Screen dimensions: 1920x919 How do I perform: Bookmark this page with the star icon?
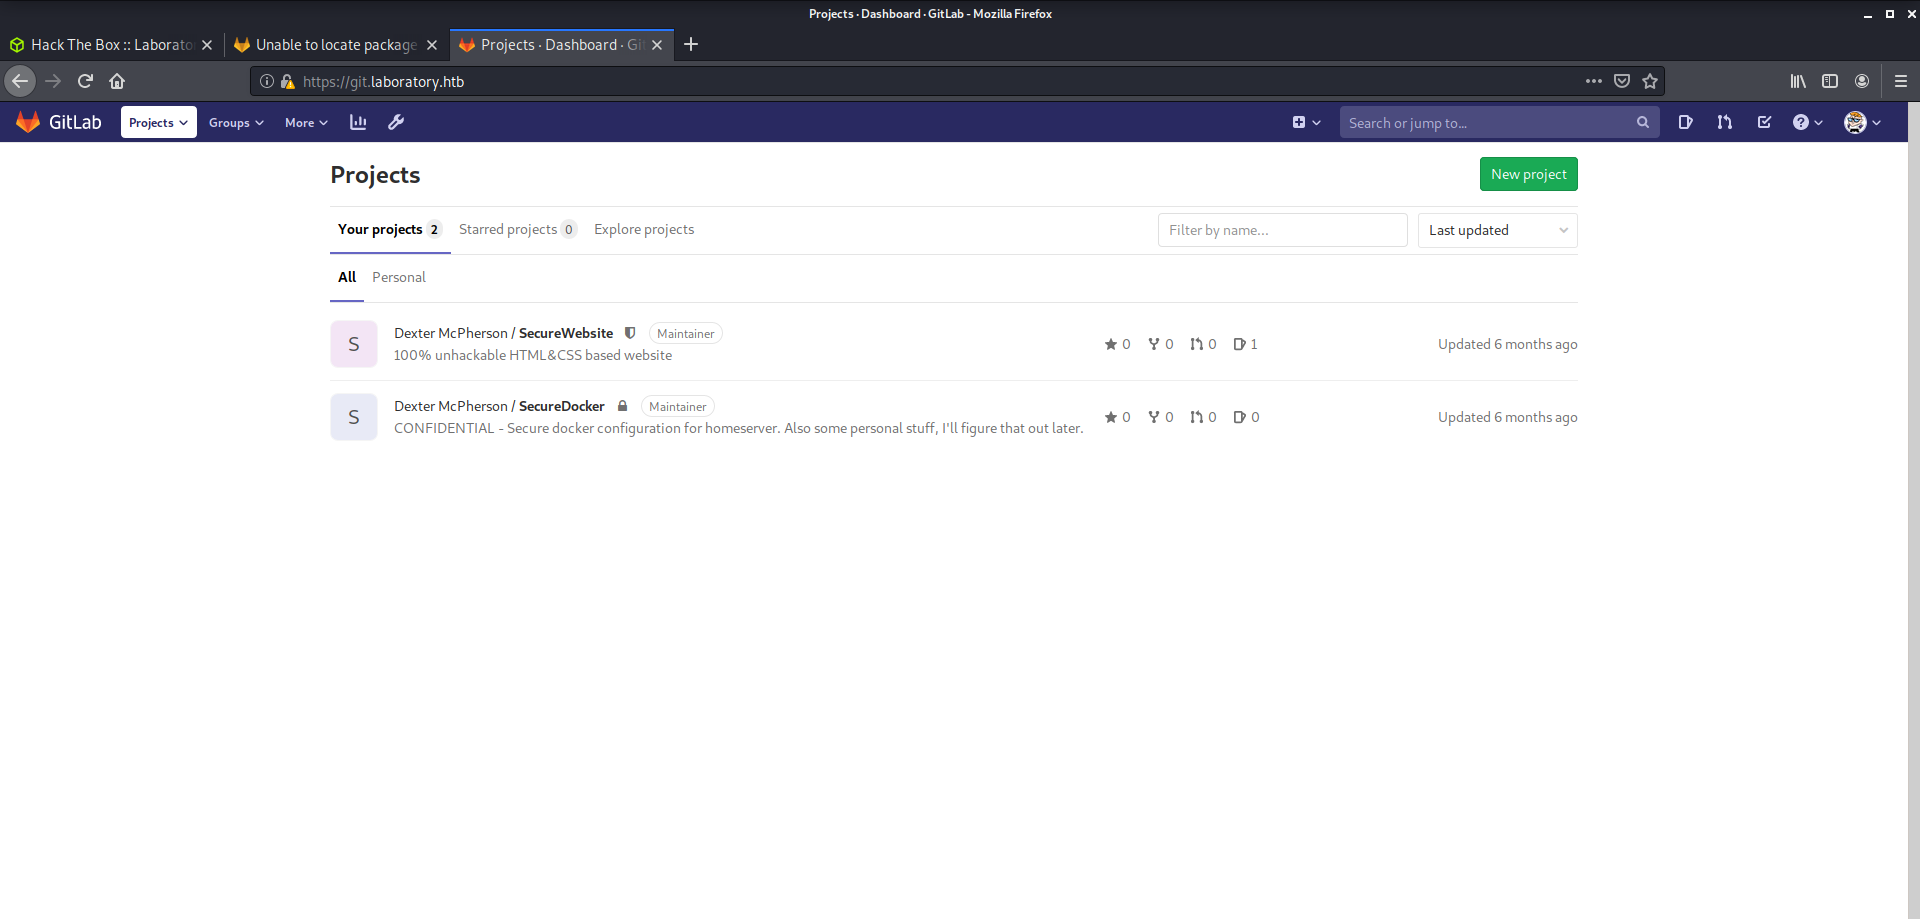(1650, 81)
